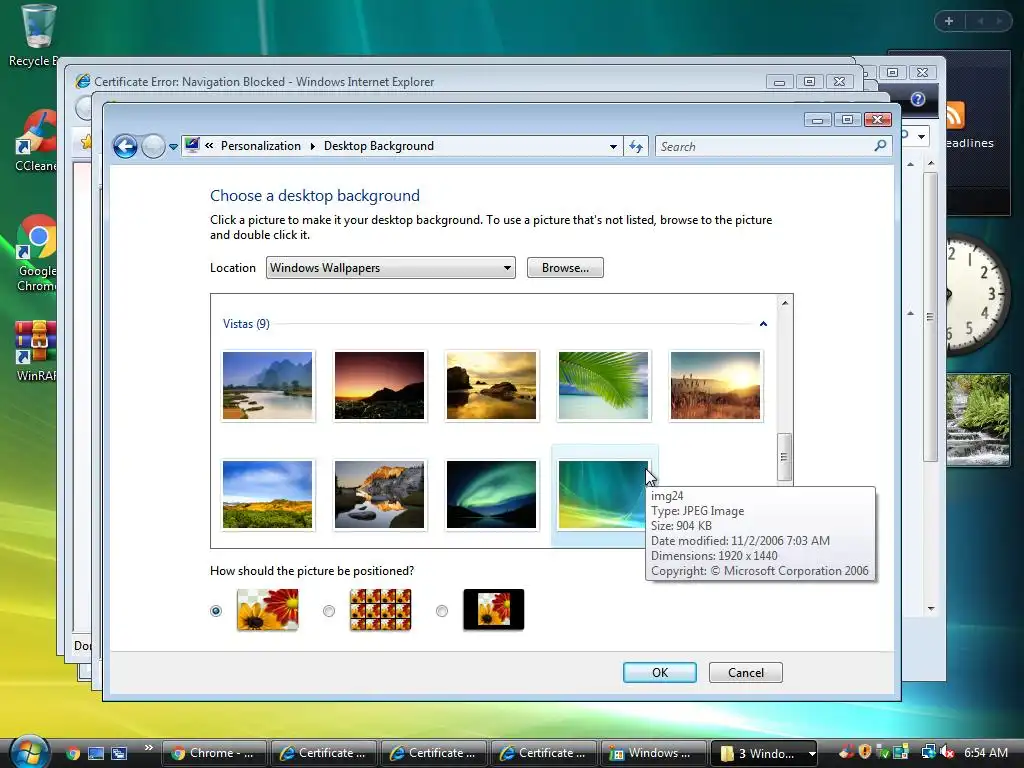Click the Personalization breadcrumb
Image resolution: width=1024 pixels, height=768 pixels.
(261, 146)
